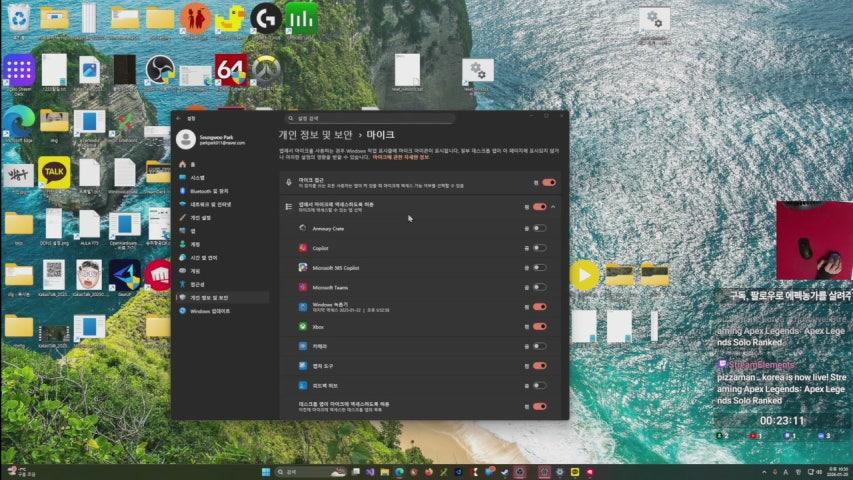Open the red 64 desktop icon
This screenshot has width=853, height=480.
coord(231,71)
